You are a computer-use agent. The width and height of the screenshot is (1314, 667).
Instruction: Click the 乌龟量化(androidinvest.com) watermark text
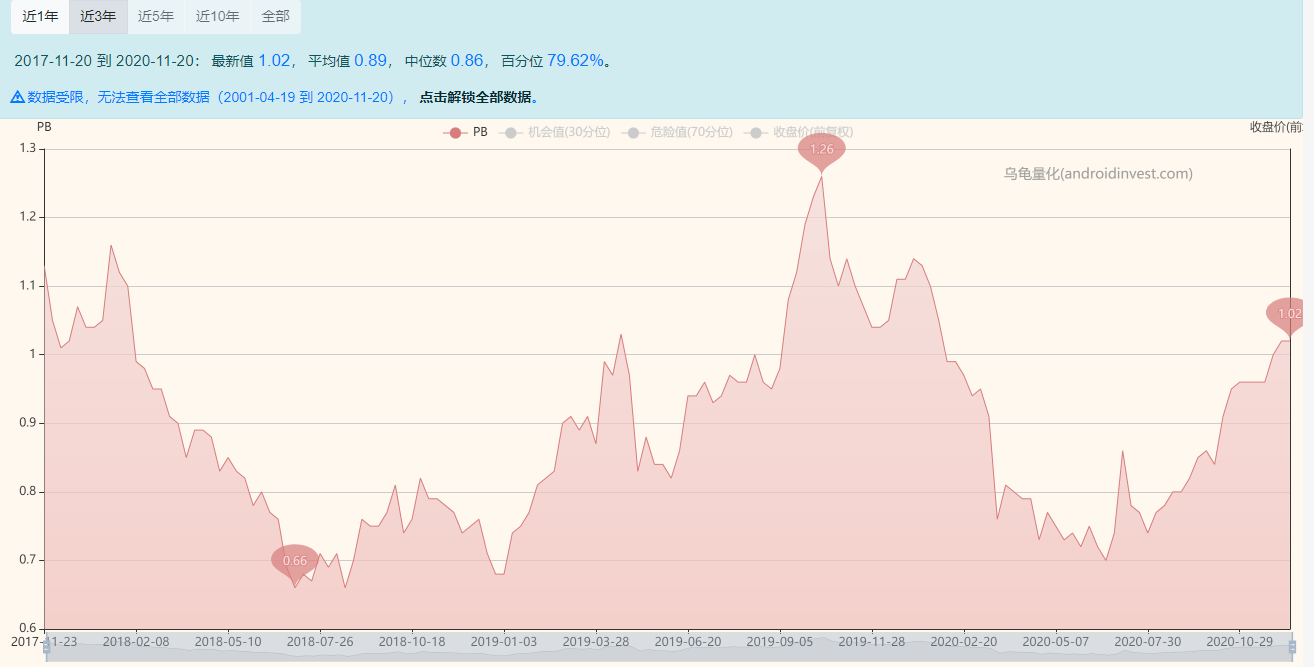(1098, 173)
